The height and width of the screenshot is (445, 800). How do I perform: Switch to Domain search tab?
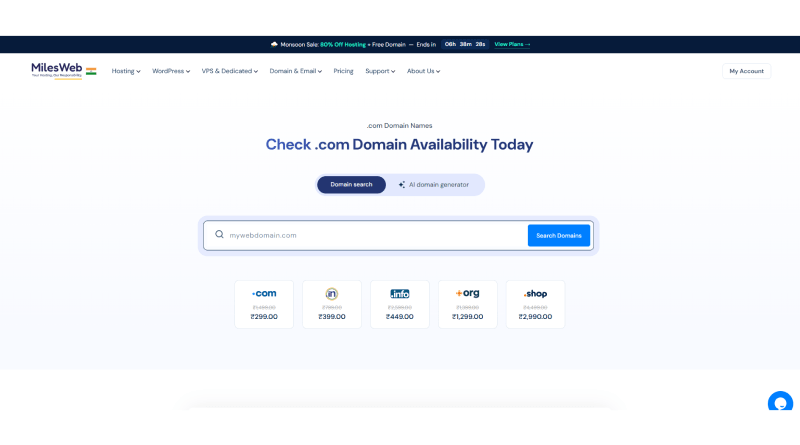(351, 185)
